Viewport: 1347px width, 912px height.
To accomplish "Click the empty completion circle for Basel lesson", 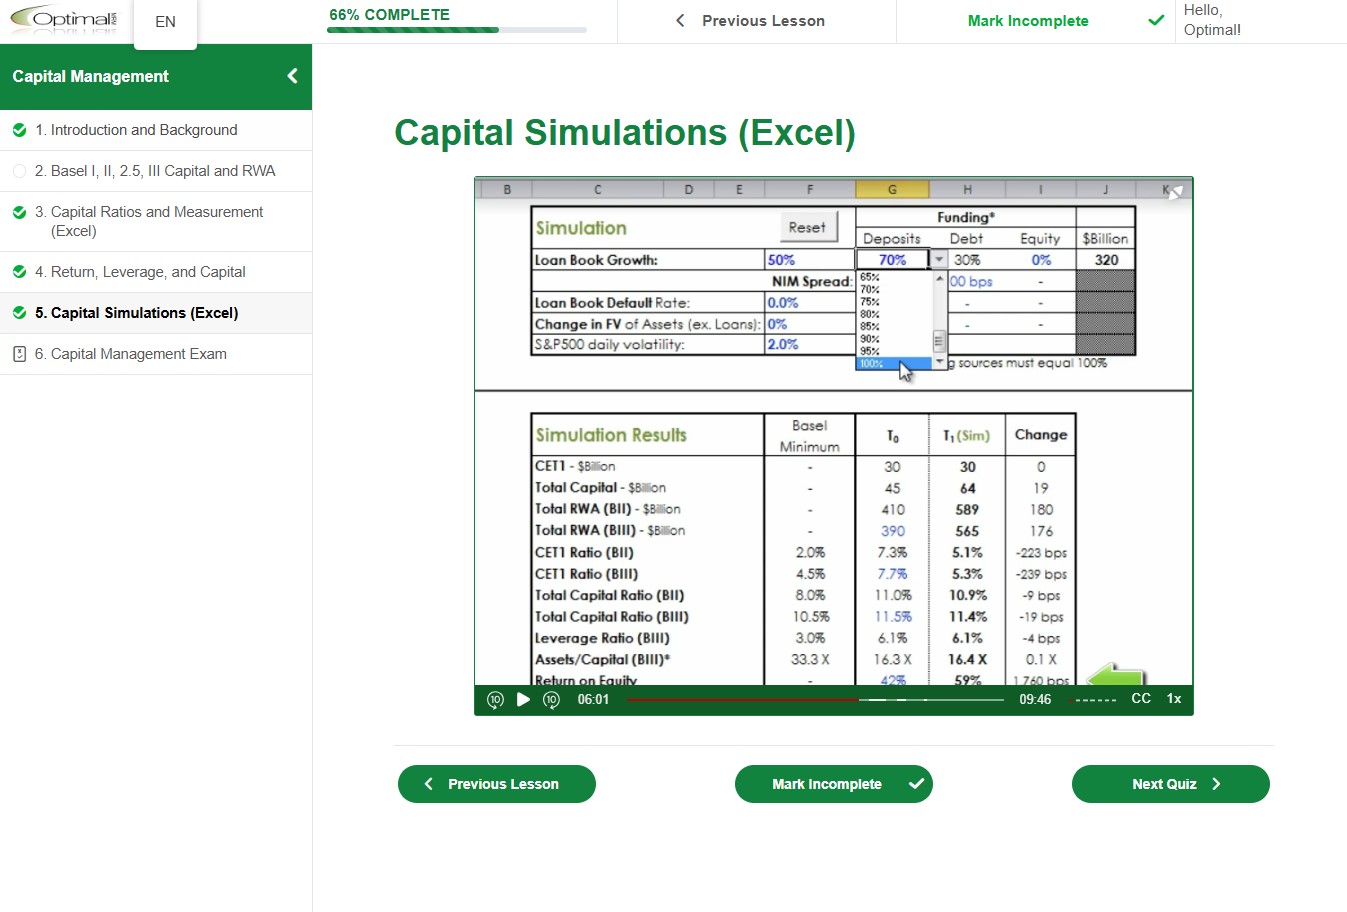I will (x=22, y=171).
